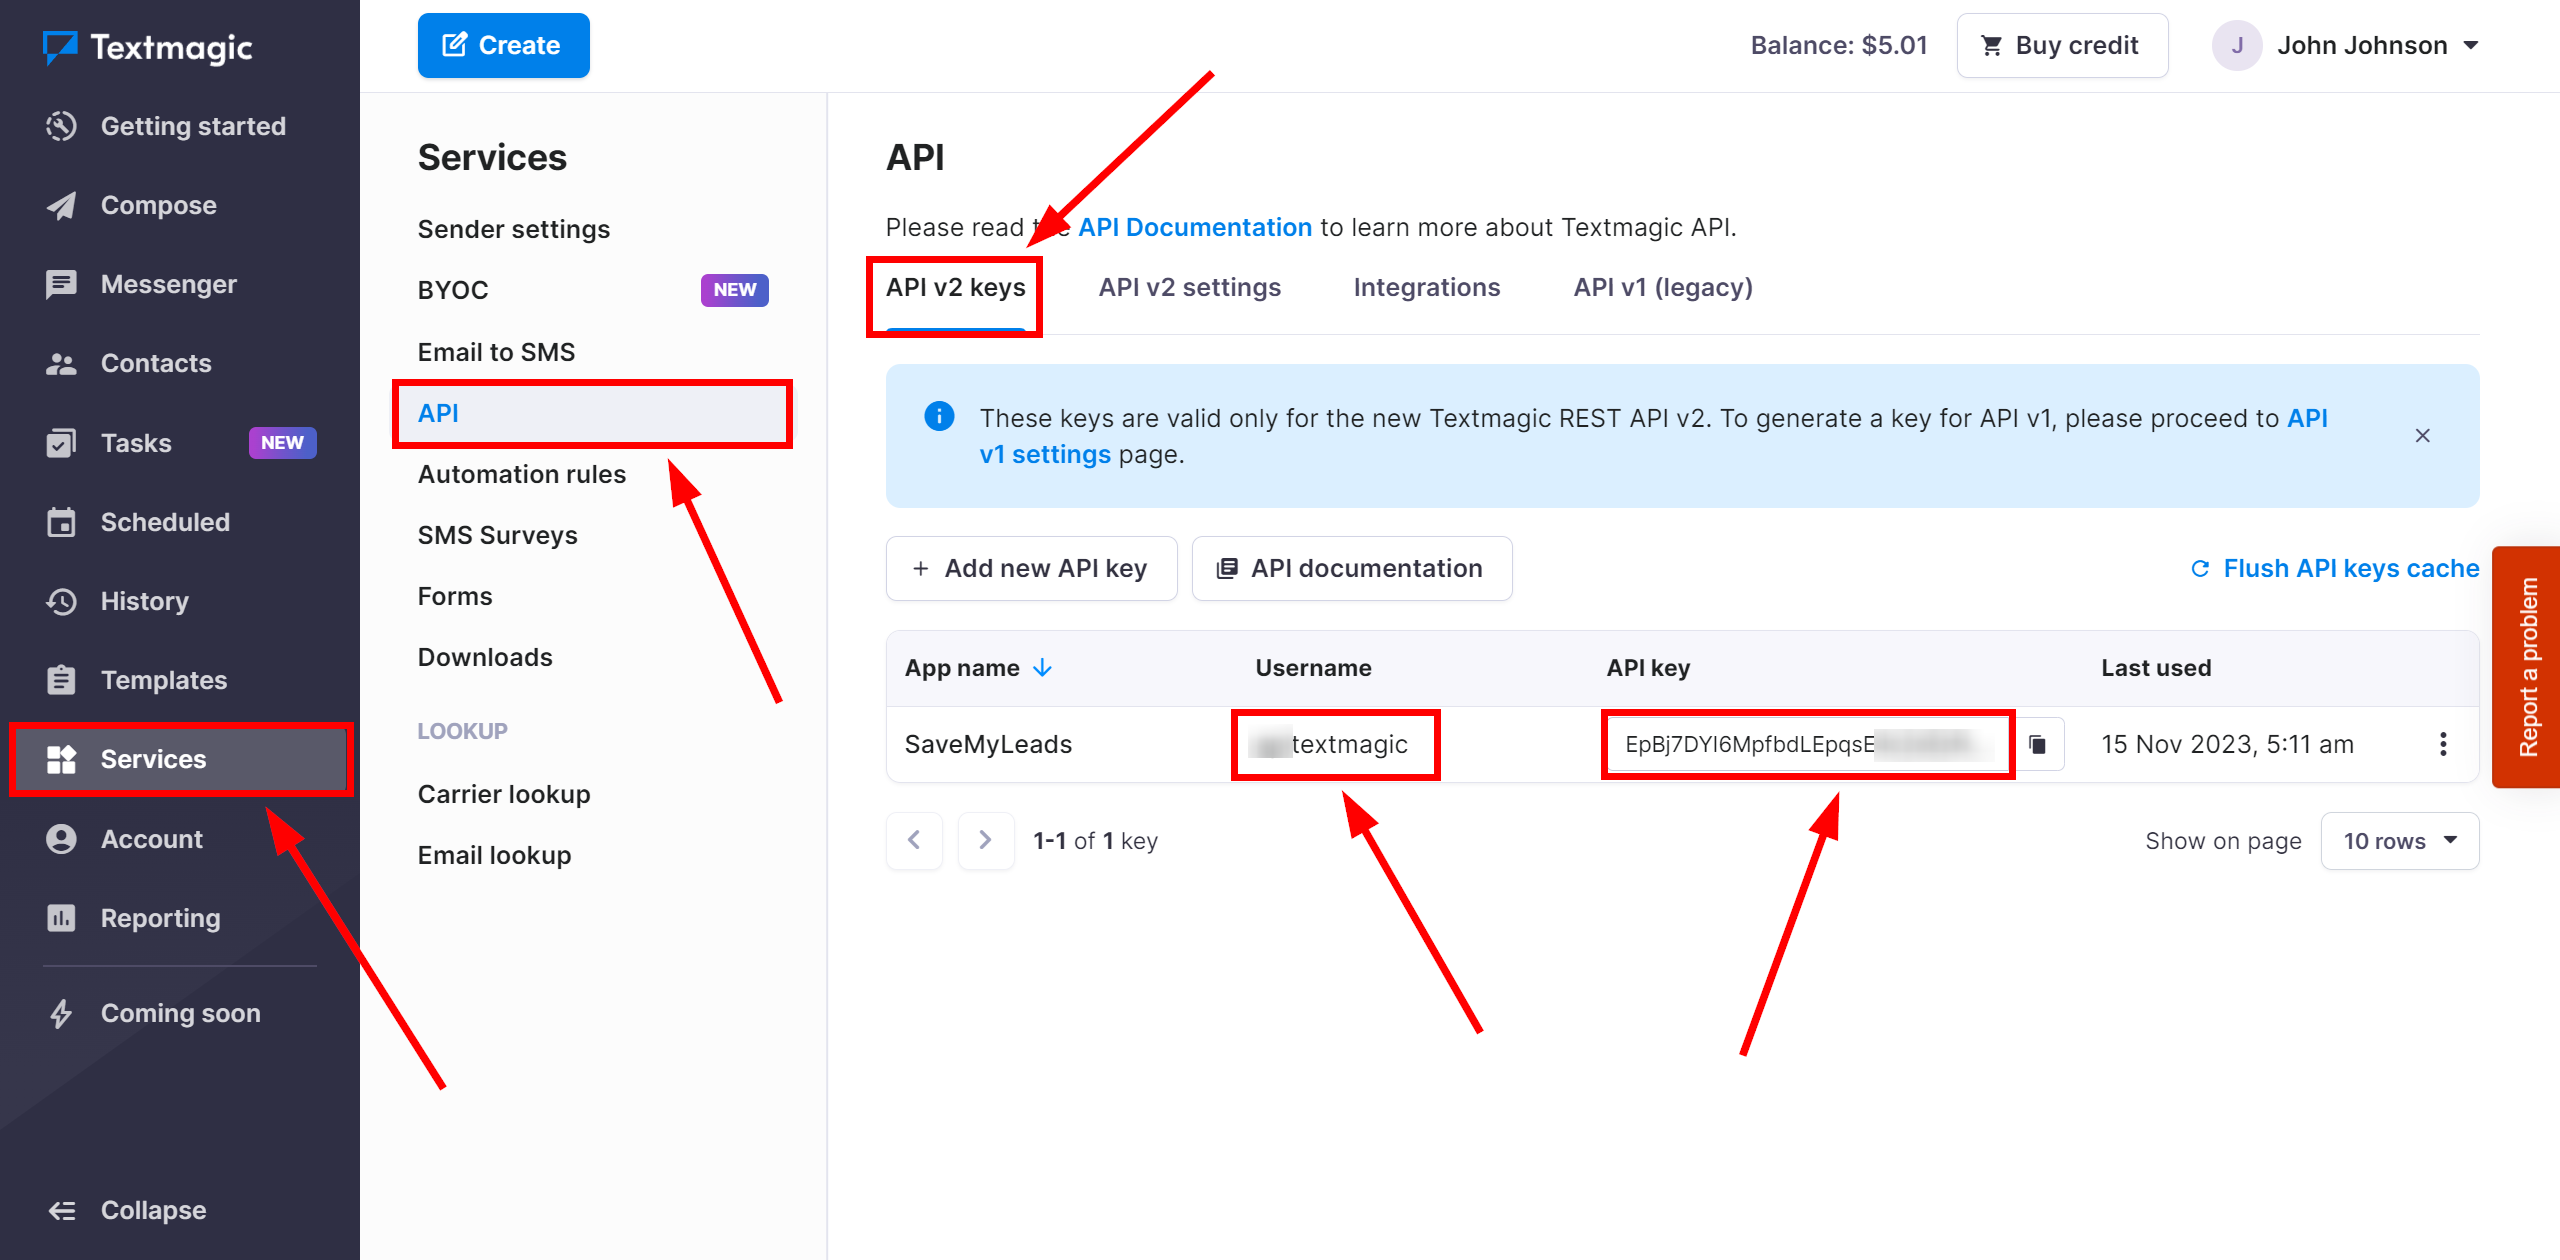2560x1260 pixels.
Task: Open Email lookup
Action: (x=494, y=855)
